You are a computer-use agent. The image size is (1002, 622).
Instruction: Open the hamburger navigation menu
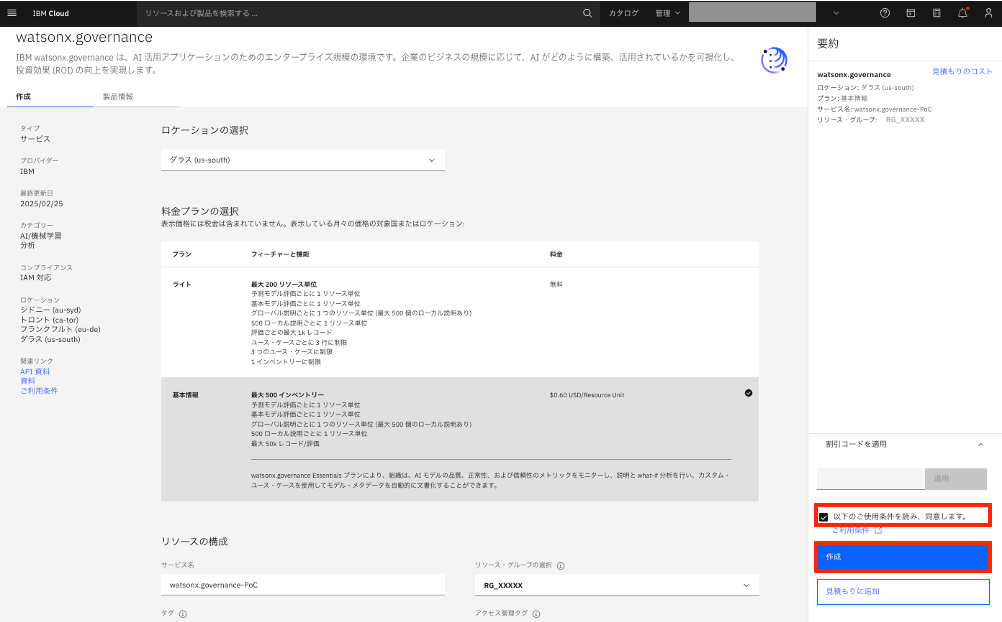tap(13, 13)
